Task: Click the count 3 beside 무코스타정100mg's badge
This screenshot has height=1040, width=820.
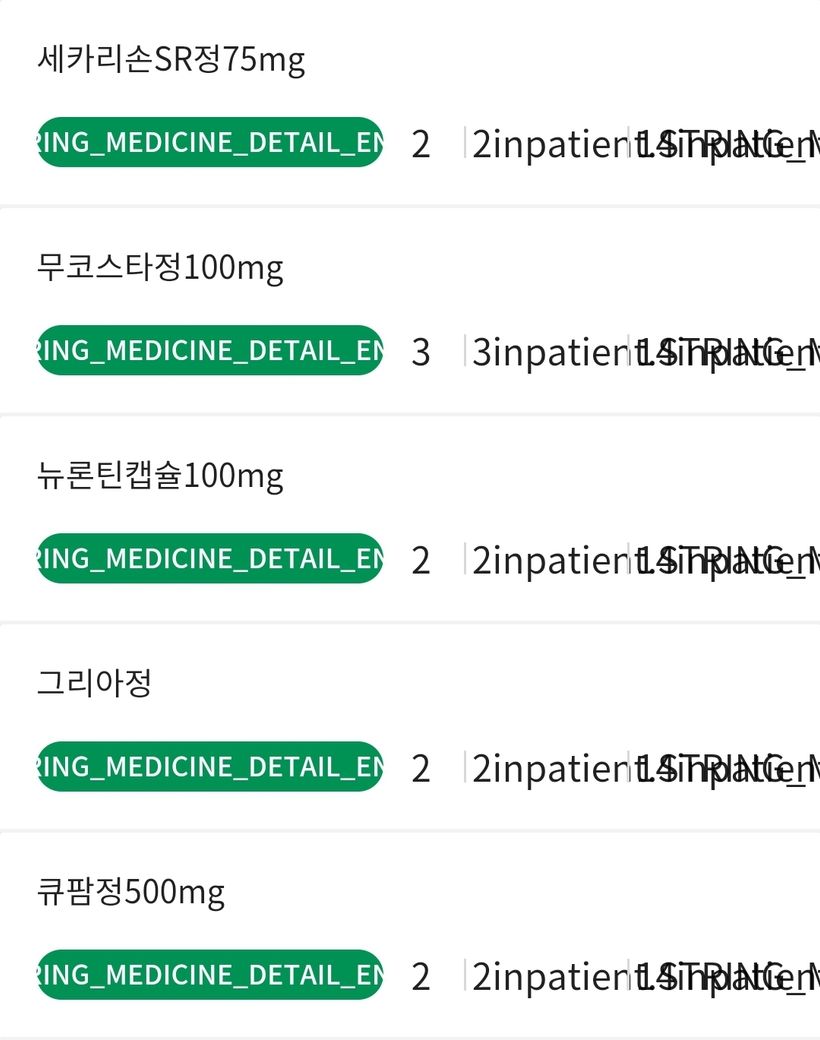Action: (x=421, y=353)
